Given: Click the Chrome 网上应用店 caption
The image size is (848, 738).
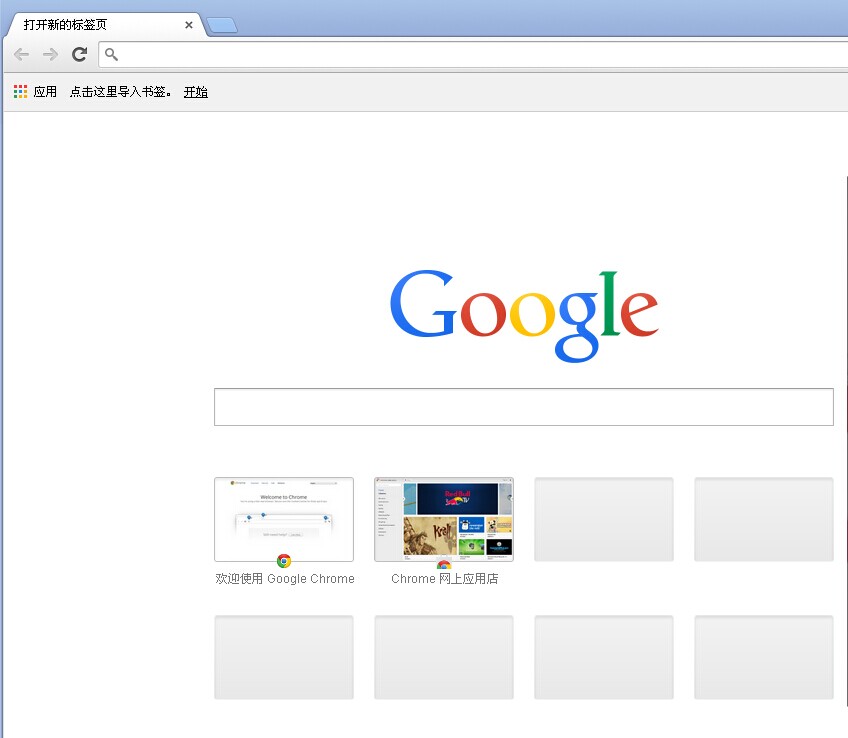Looking at the screenshot, I should tap(445, 579).
